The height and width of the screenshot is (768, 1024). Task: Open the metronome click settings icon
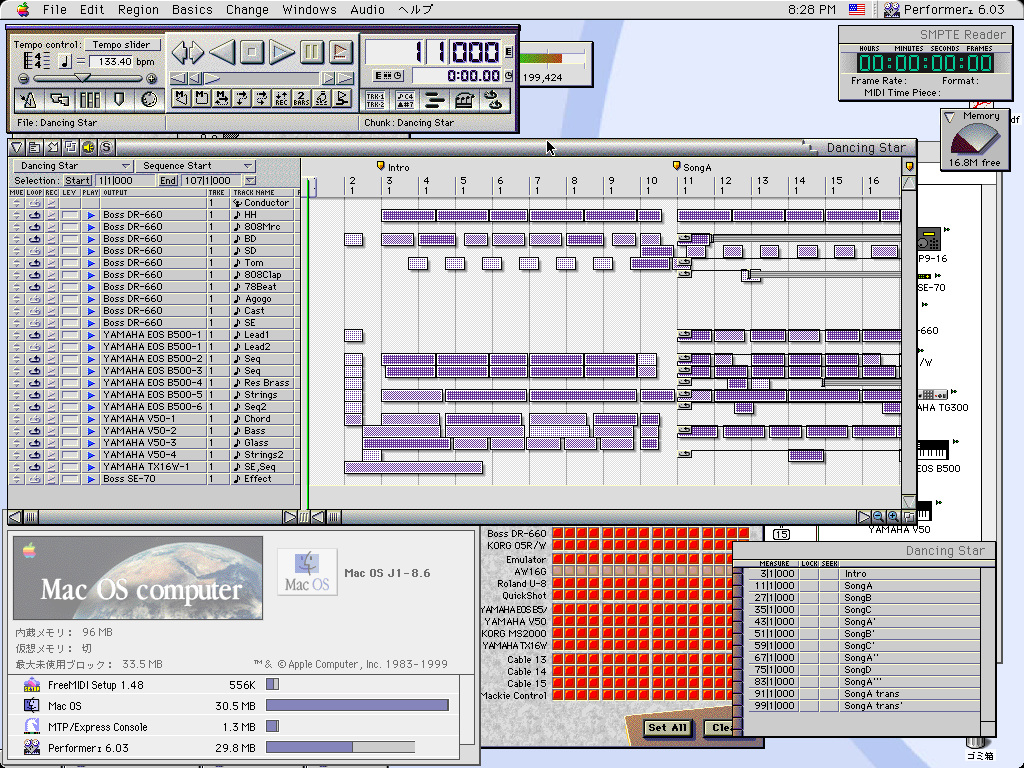click(28, 100)
